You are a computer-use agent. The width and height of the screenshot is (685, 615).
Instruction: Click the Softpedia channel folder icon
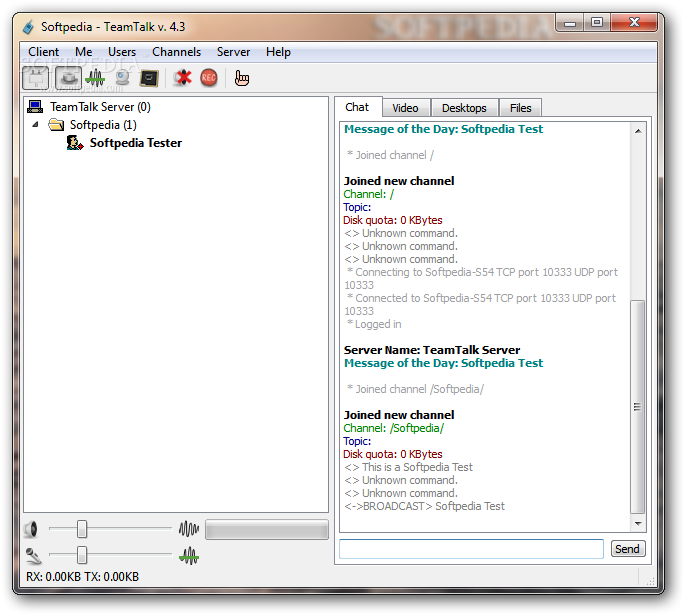[x=56, y=125]
